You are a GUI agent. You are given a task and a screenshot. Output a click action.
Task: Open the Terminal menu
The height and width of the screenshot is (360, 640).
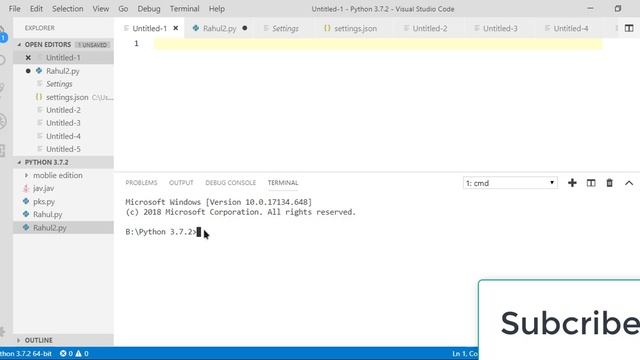[x=184, y=9]
